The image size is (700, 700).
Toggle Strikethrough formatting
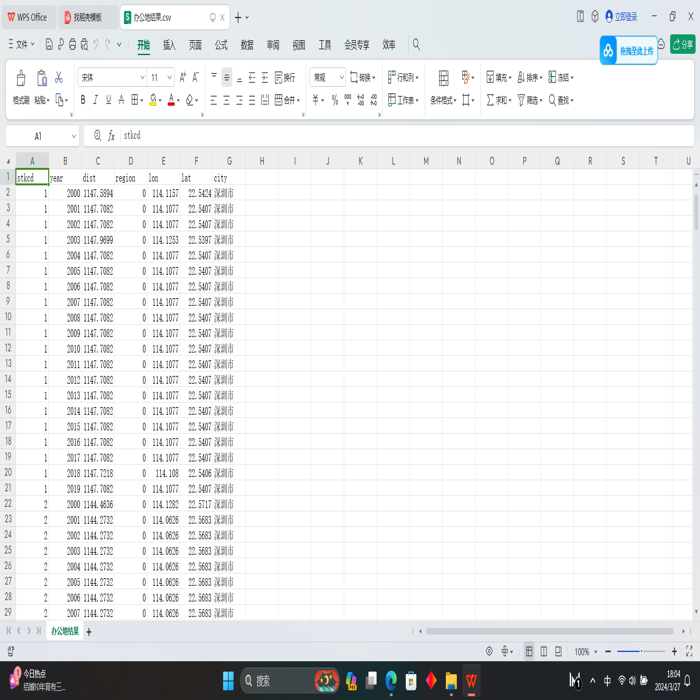(121, 100)
